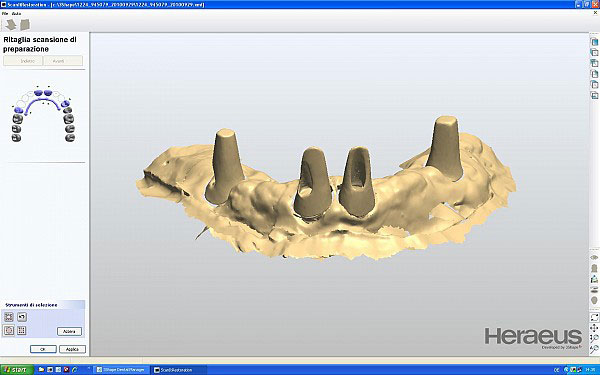Image resolution: width=600 pixels, height=375 pixels.
Task: Open the File menu
Action: (5, 13)
